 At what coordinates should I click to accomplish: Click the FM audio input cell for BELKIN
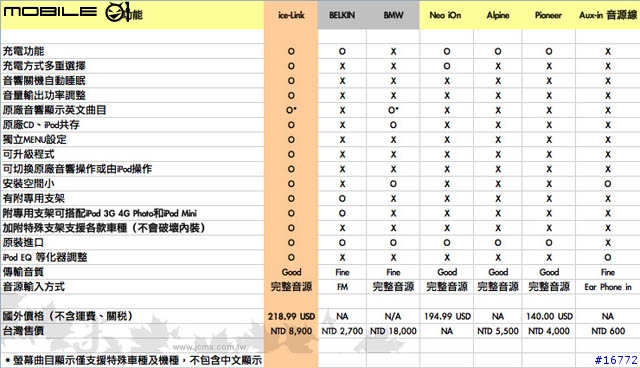click(342, 287)
